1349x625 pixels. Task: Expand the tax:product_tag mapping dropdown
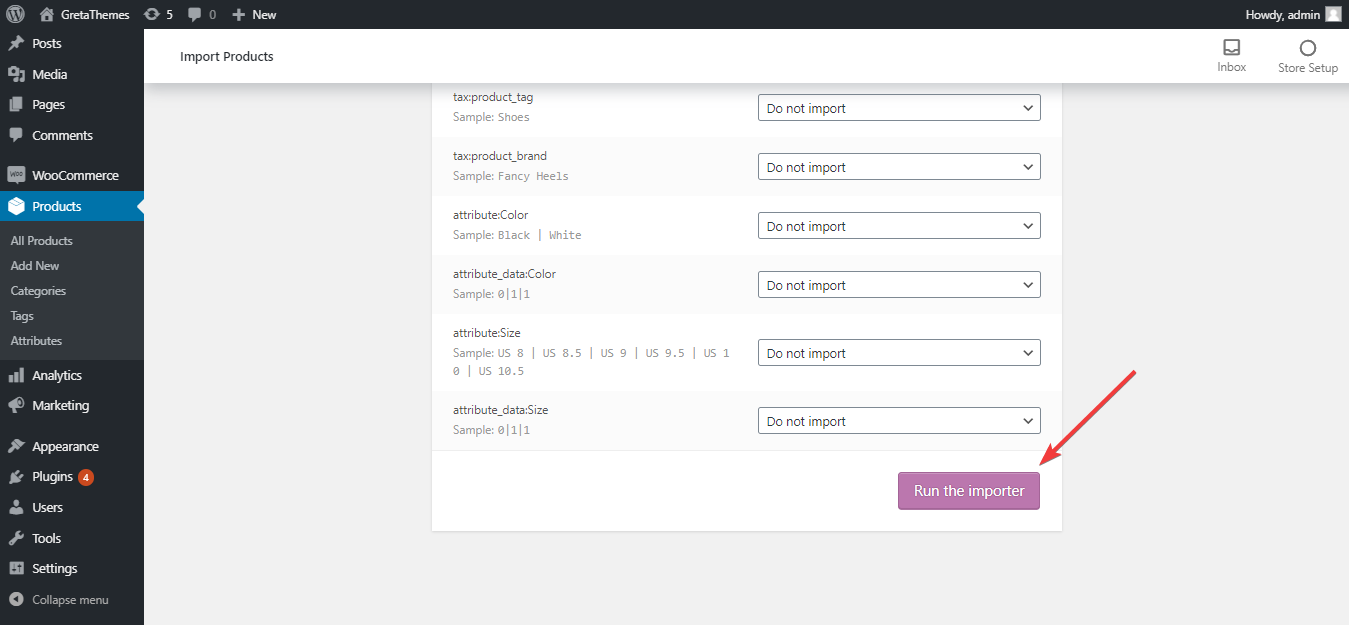click(x=899, y=108)
